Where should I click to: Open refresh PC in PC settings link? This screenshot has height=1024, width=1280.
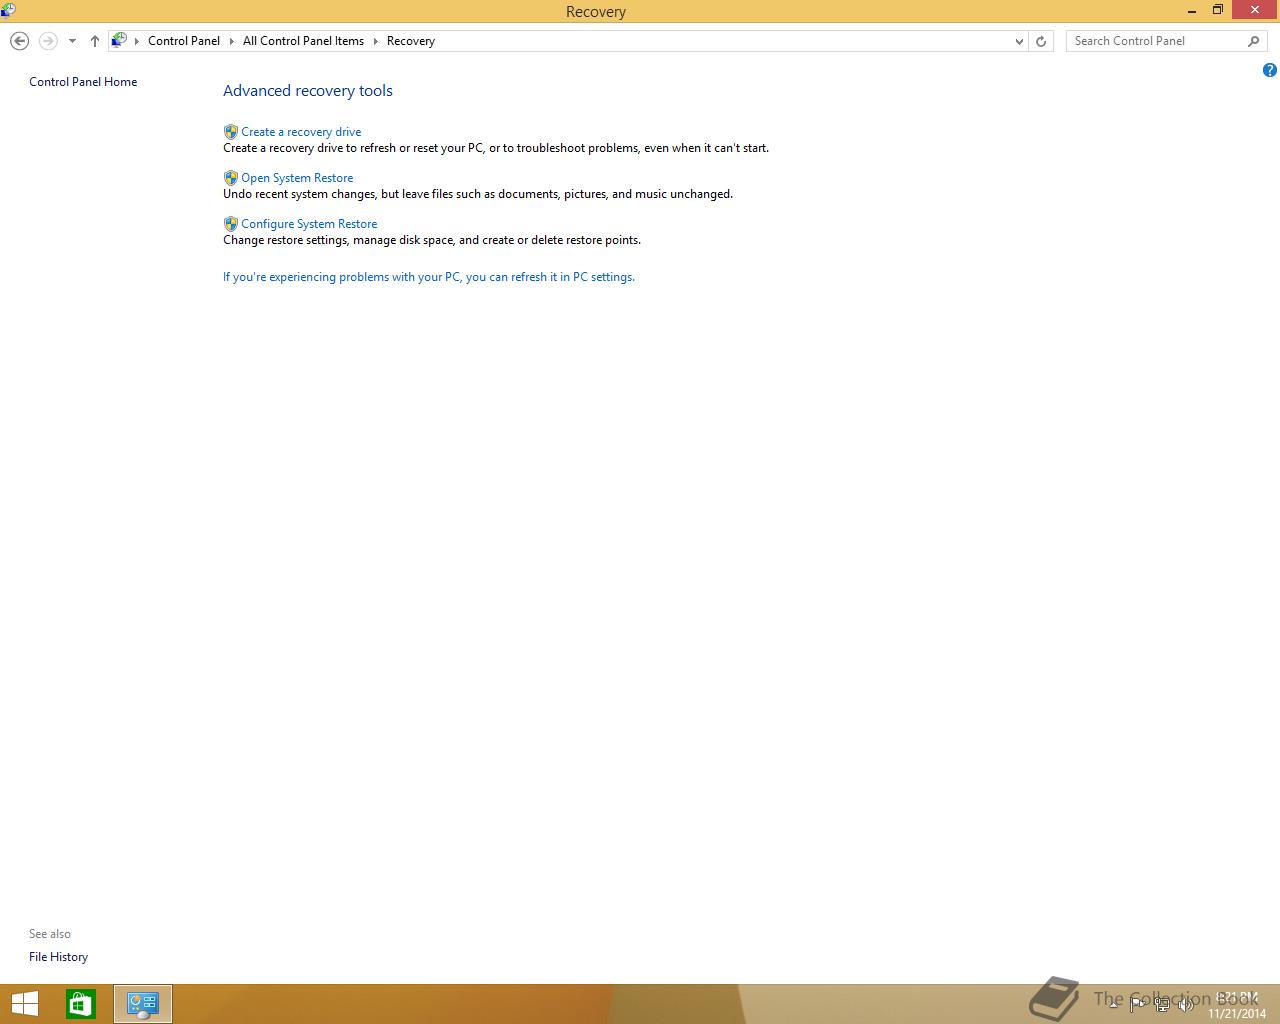point(429,277)
